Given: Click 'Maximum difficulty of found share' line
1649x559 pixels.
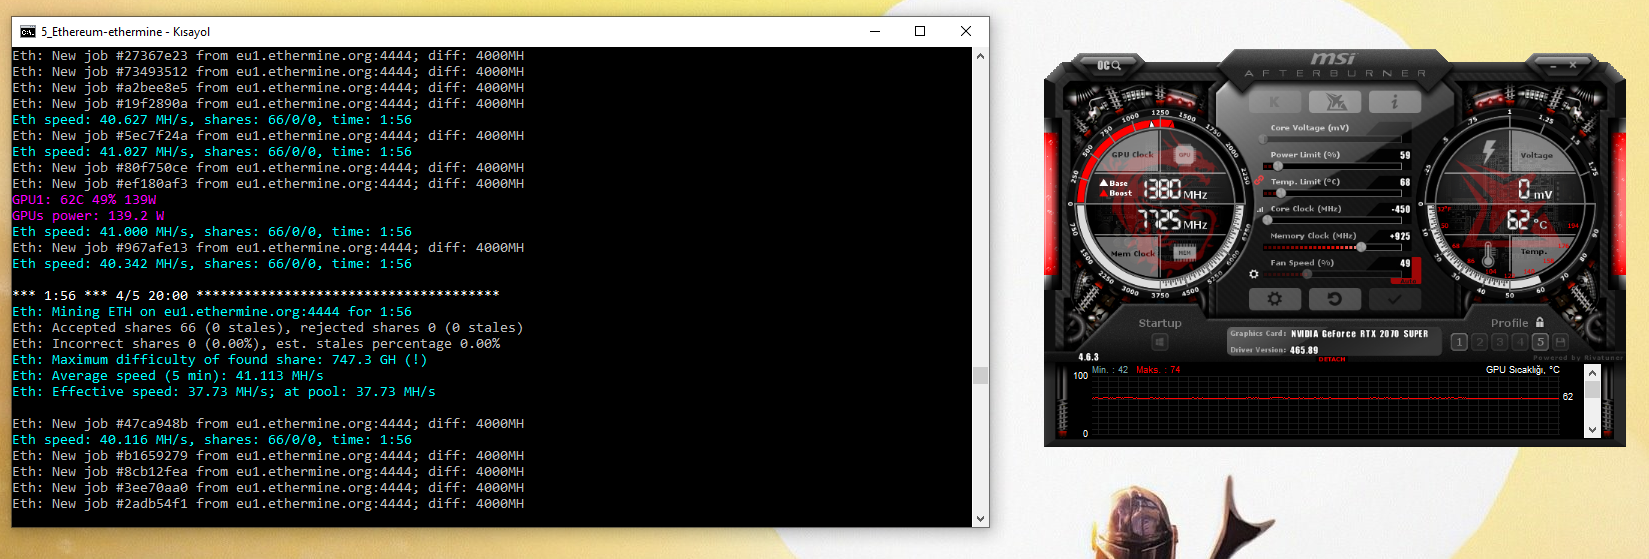Looking at the screenshot, I should (220, 360).
